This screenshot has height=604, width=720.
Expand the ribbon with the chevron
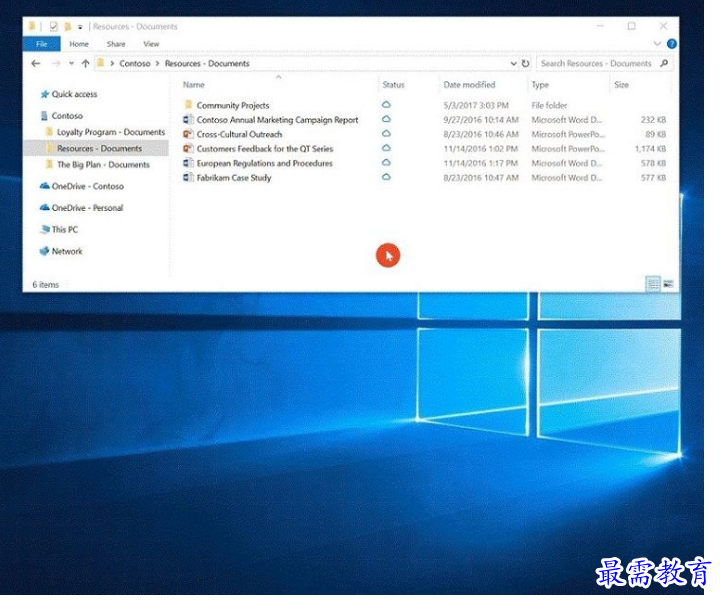coord(657,44)
